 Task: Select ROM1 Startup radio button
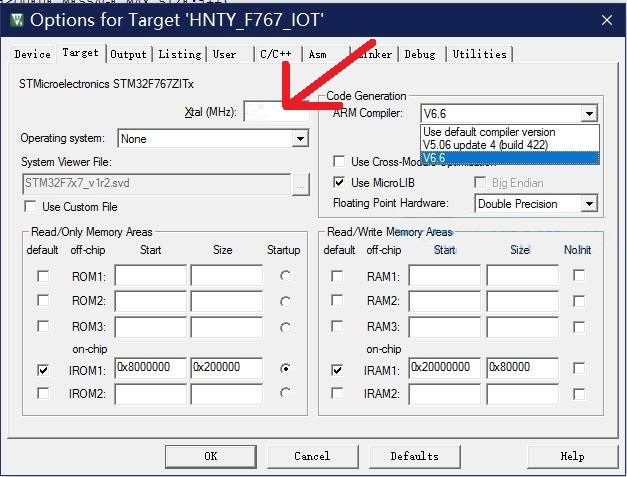point(285,275)
